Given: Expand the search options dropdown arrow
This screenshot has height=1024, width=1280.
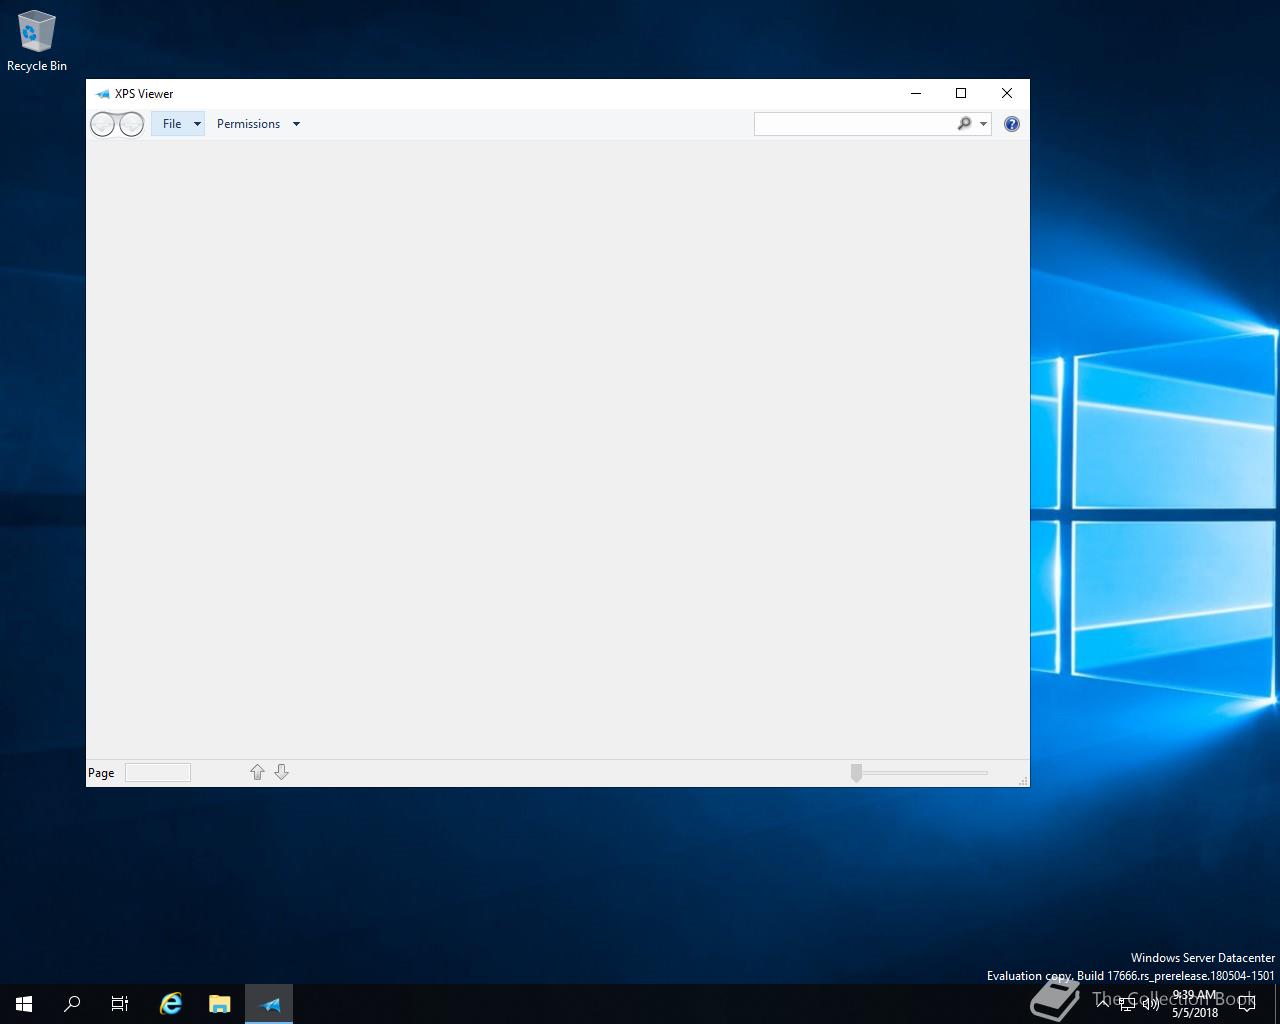Looking at the screenshot, I should (983, 124).
